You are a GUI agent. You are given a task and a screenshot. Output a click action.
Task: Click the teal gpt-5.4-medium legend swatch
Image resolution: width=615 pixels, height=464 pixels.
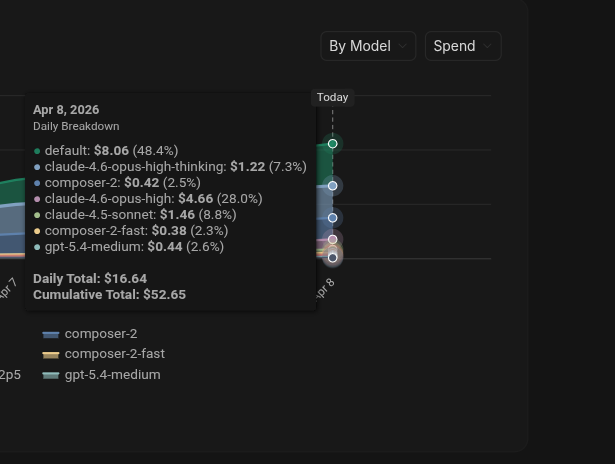tap(51, 375)
